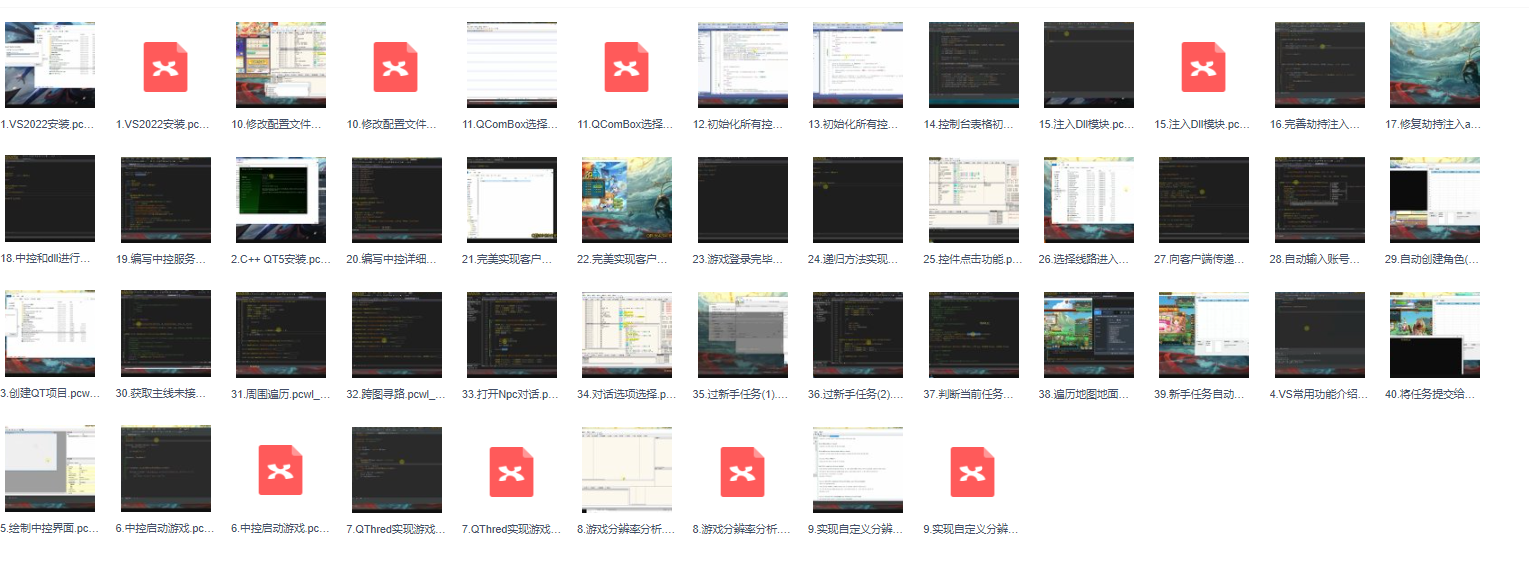Image resolution: width=1529 pixels, height=573 pixels.
Task: Click the red-icon file 11.QComBox选择
Action: (x=627, y=67)
